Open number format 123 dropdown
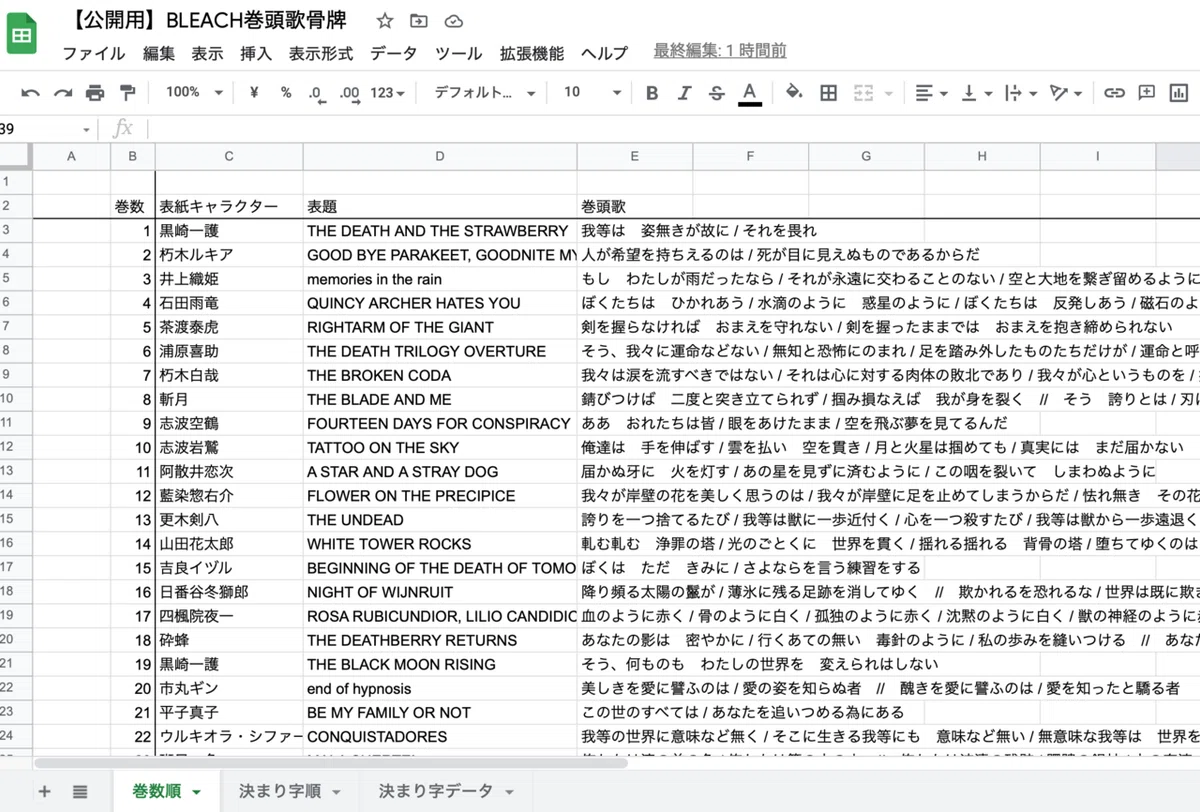 (387, 93)
